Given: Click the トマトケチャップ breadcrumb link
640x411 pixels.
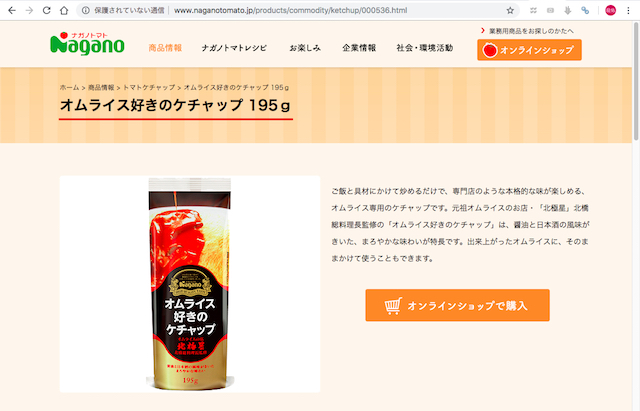Looking at the screenshot, I should (x=149, y=87).
